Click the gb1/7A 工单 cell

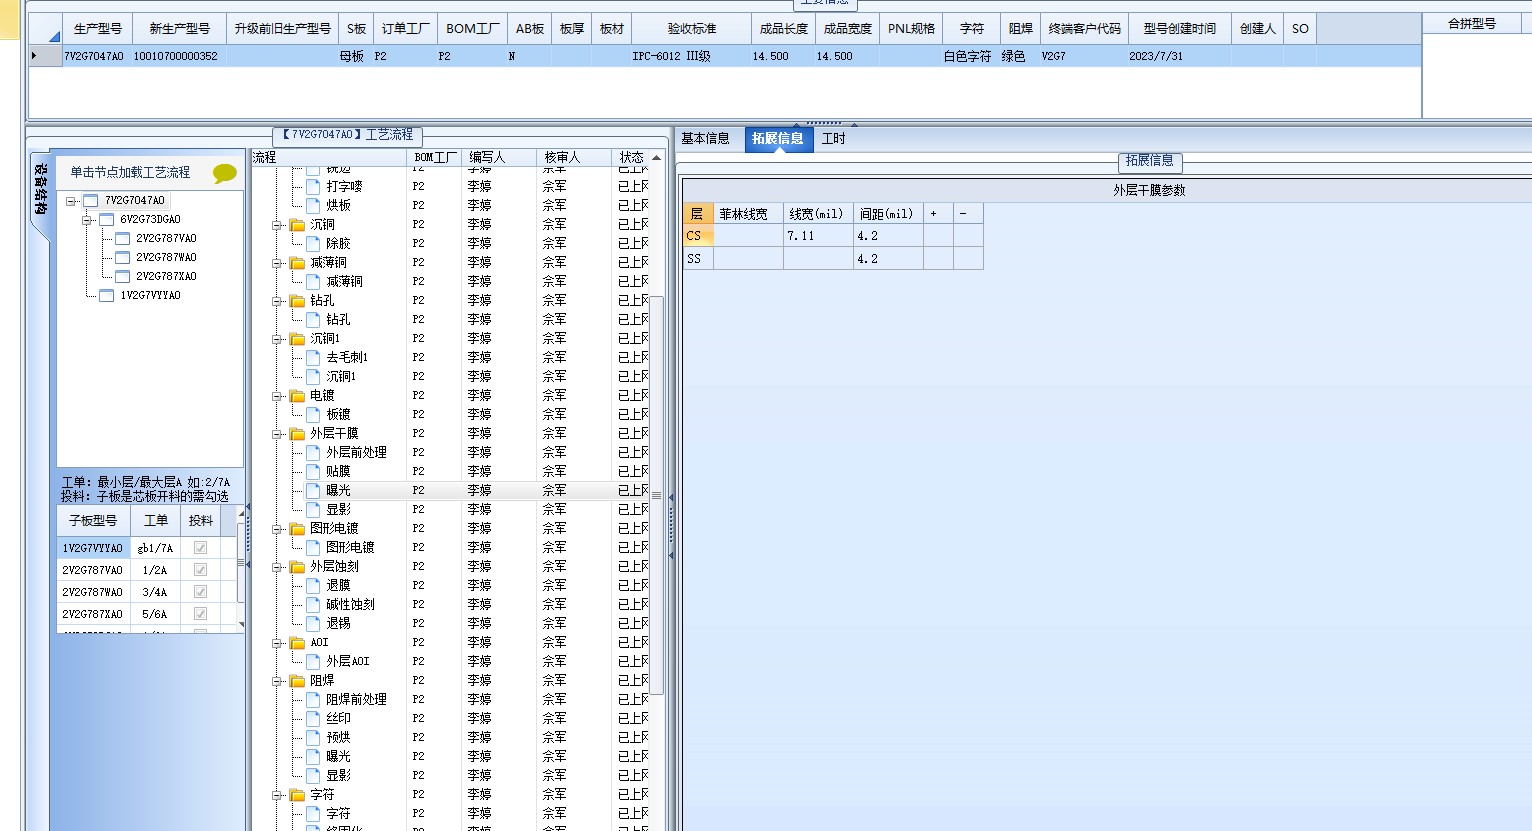(155, 548)
